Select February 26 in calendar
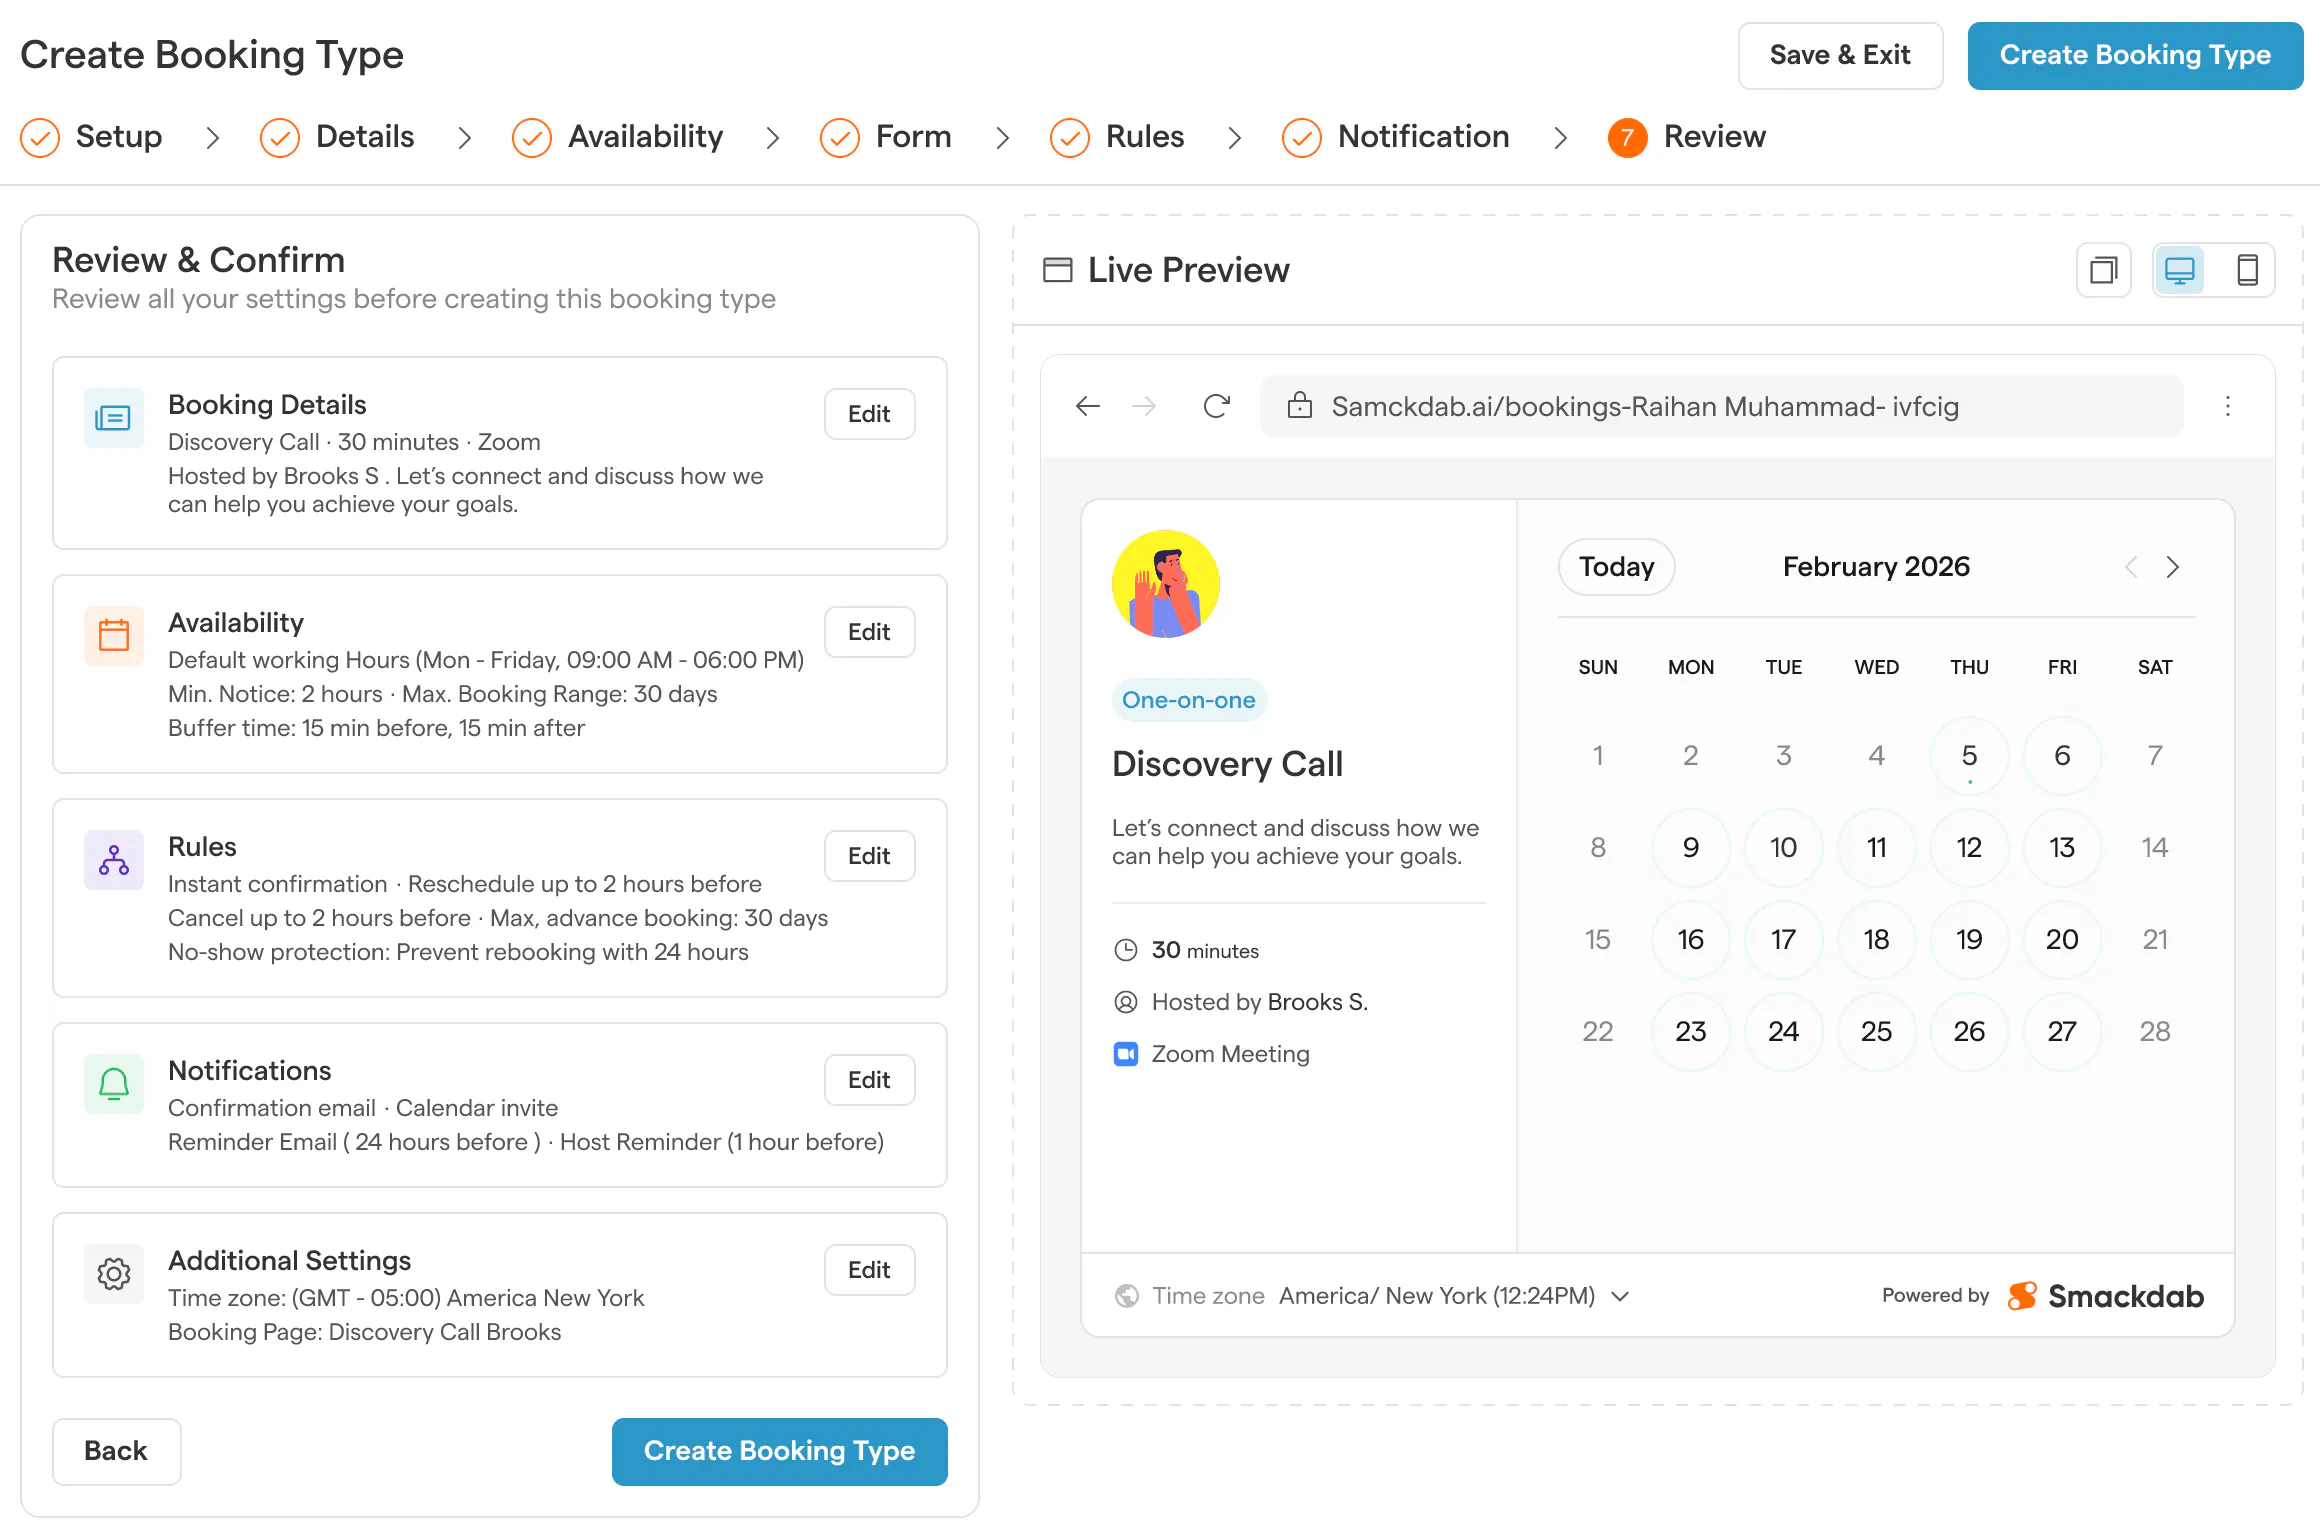The image size is (2320, 1536). [1969, 1032]
